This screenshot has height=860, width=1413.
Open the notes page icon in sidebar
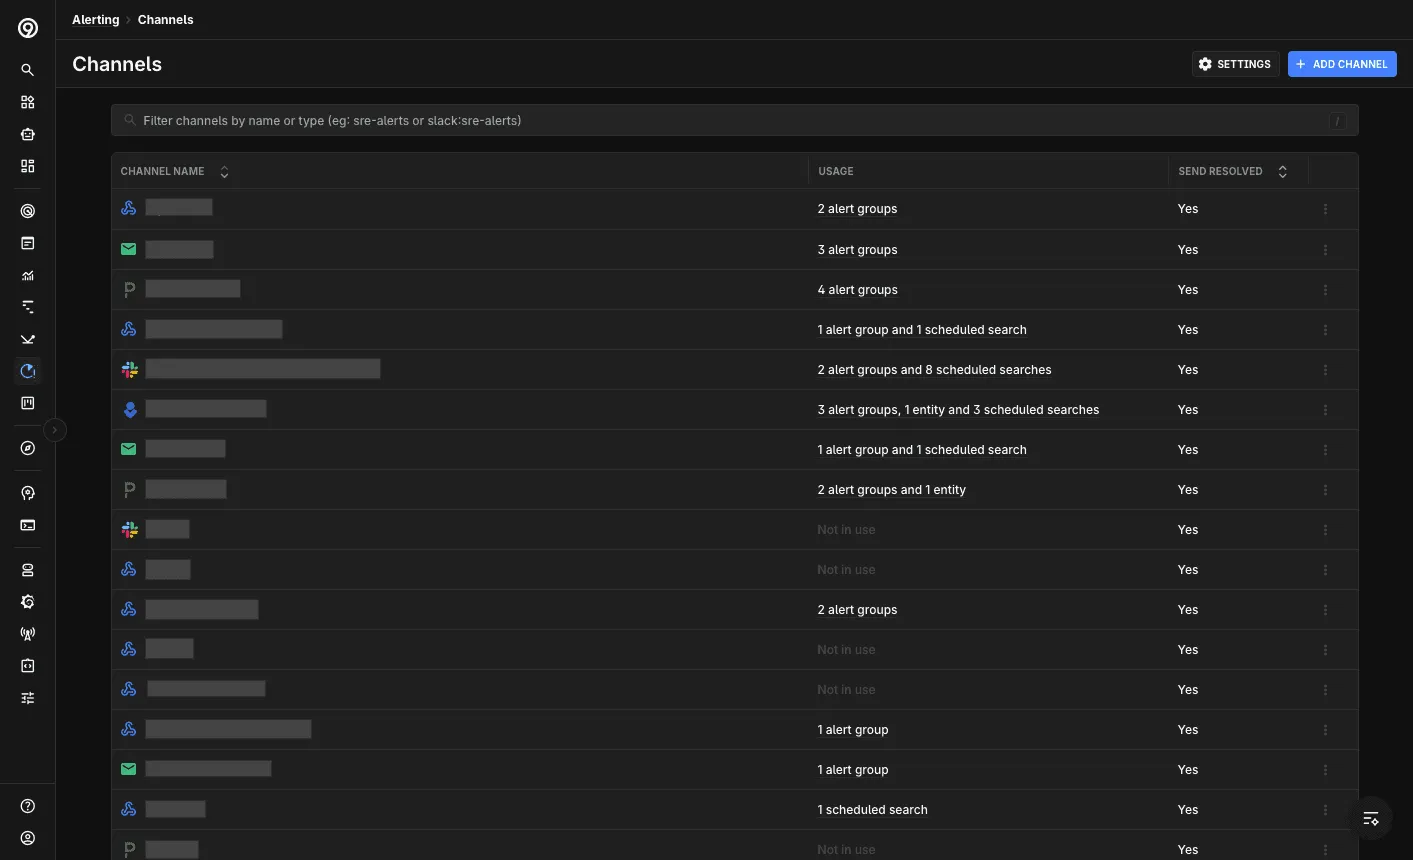28,243
